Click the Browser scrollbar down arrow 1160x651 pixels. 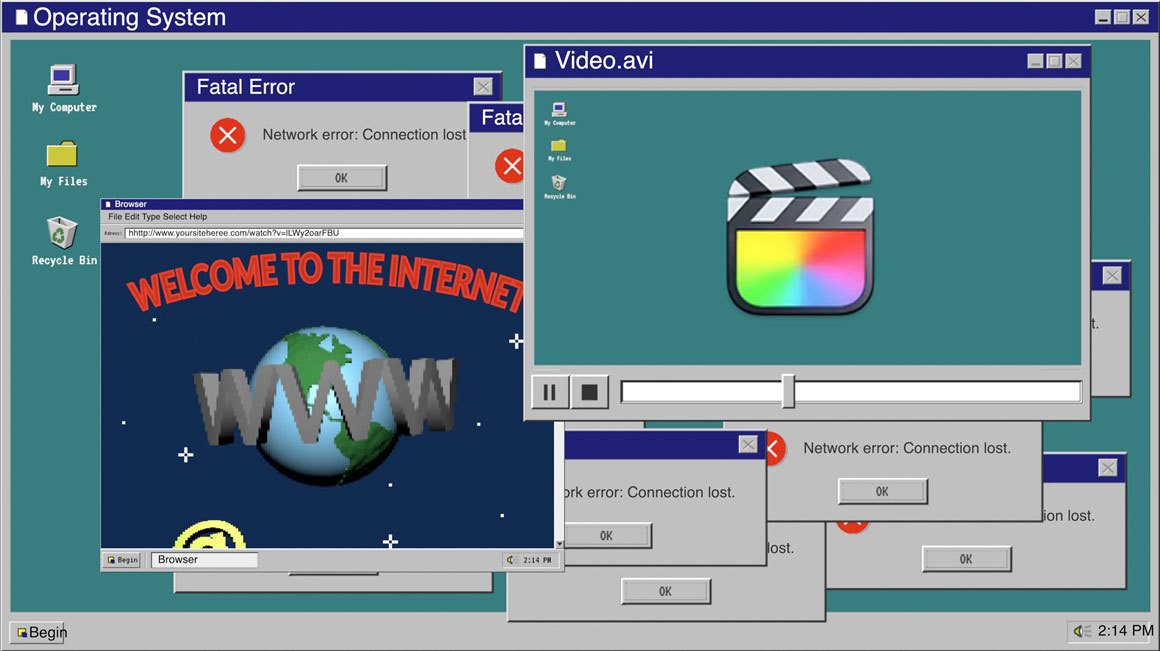point(559,544)
